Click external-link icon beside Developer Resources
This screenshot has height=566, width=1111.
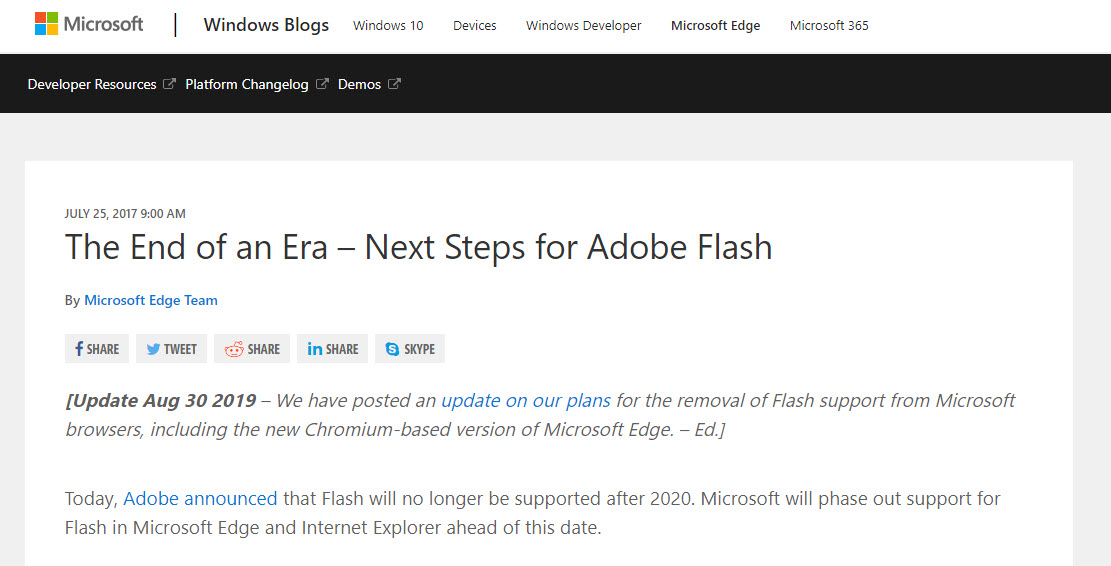pyautogui.click(x=169, y=84)
